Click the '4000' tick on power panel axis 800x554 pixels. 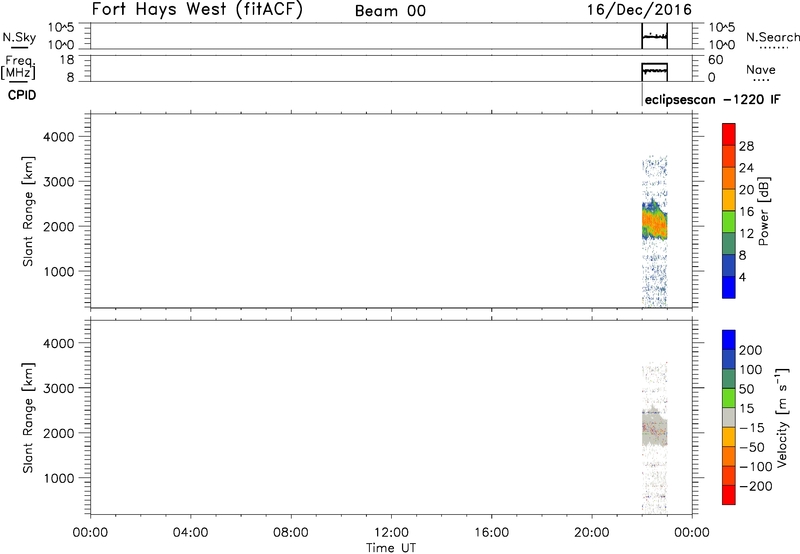point(59,137)
